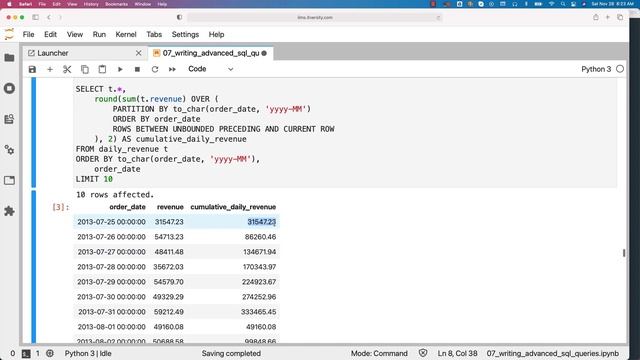The width and height of the screenshot is (640, 360).
Task: Open the File menu in JupyterLab
Action: [x=29, y=35]
